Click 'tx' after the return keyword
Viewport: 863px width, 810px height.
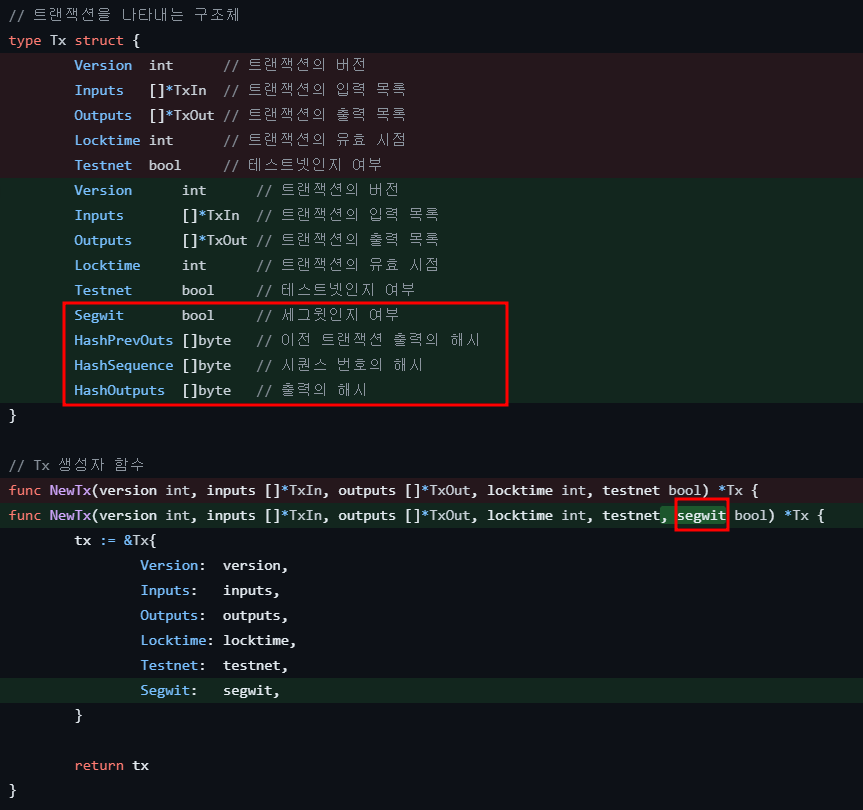[x=140, y=766]
